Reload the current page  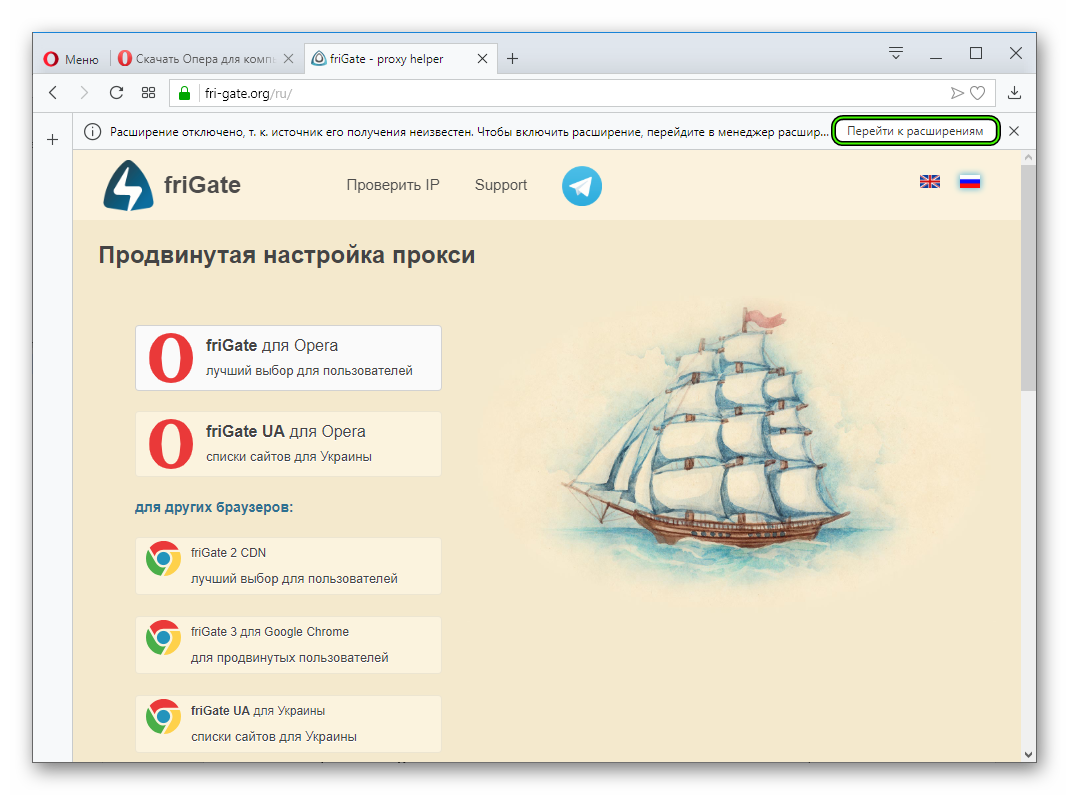click(117, 93)
